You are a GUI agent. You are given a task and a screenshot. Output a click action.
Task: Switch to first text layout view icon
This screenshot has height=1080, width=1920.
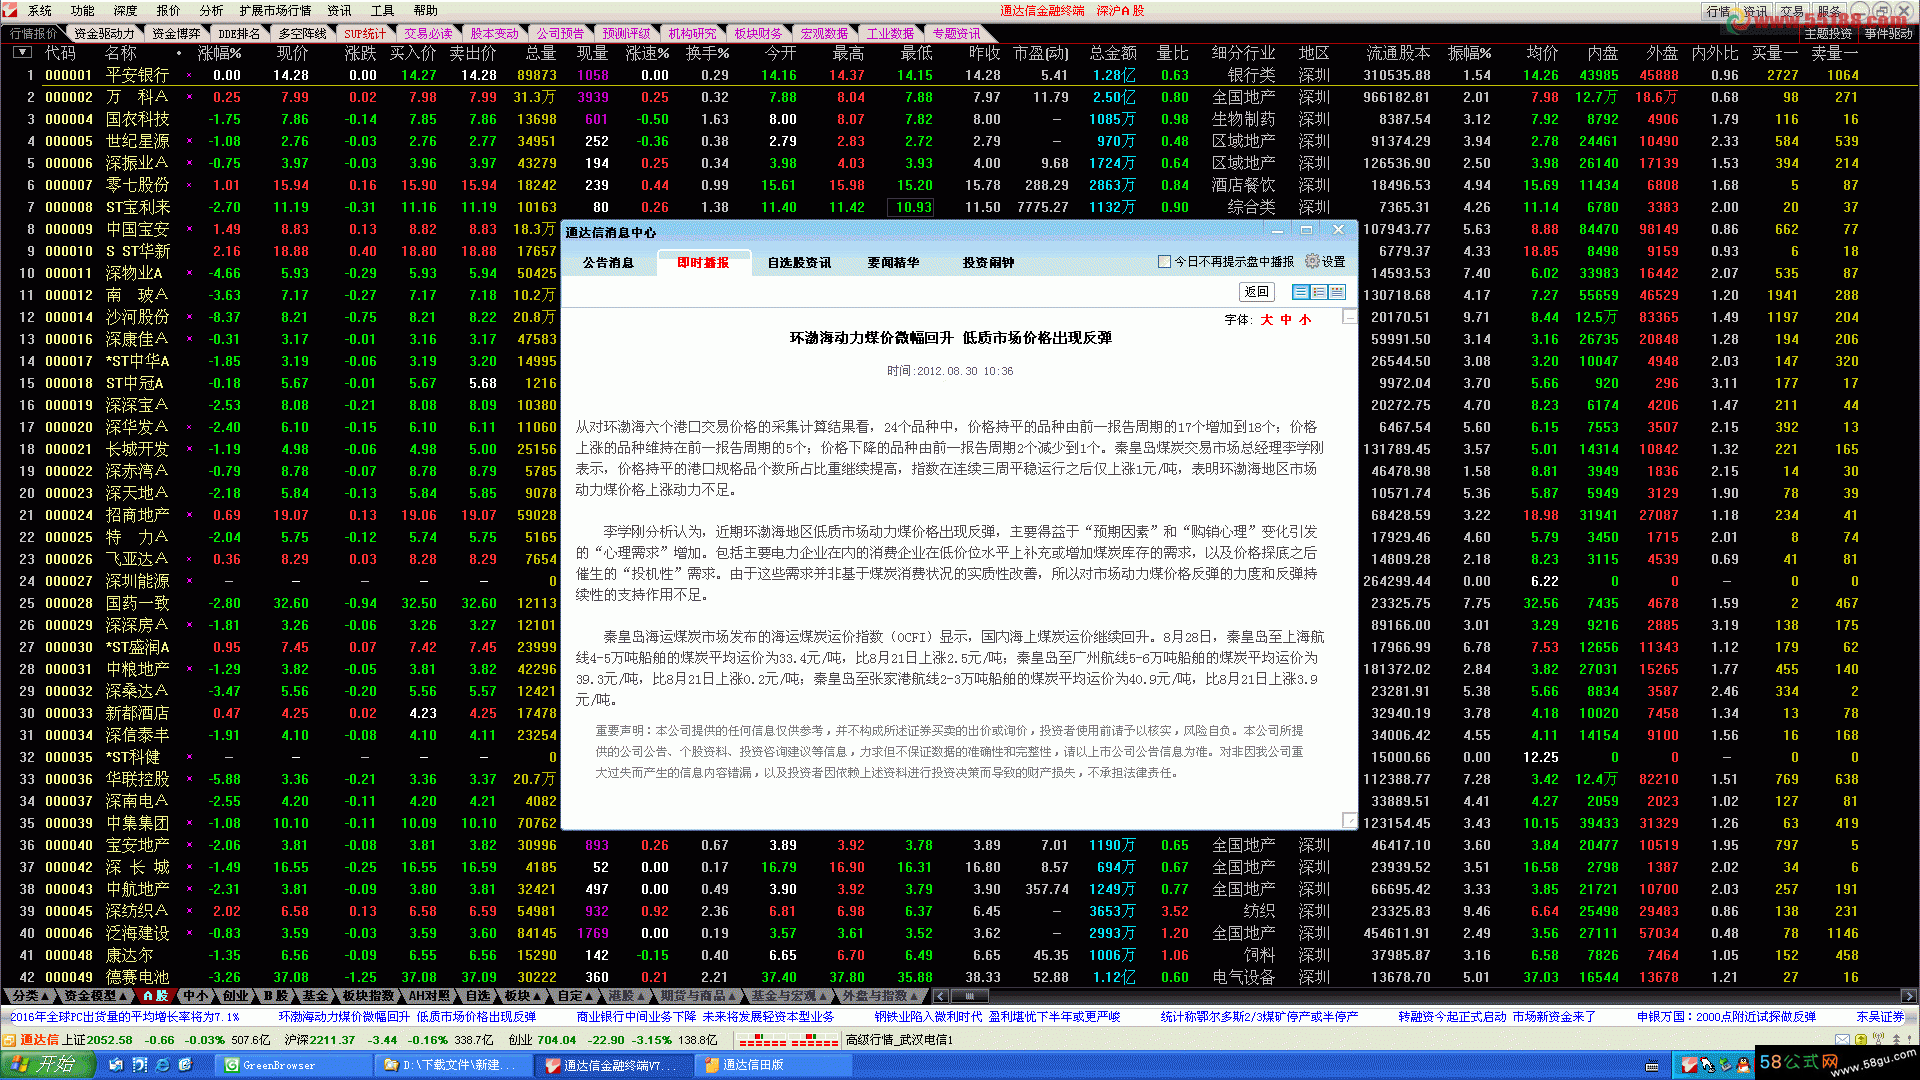coord(1301,292)
